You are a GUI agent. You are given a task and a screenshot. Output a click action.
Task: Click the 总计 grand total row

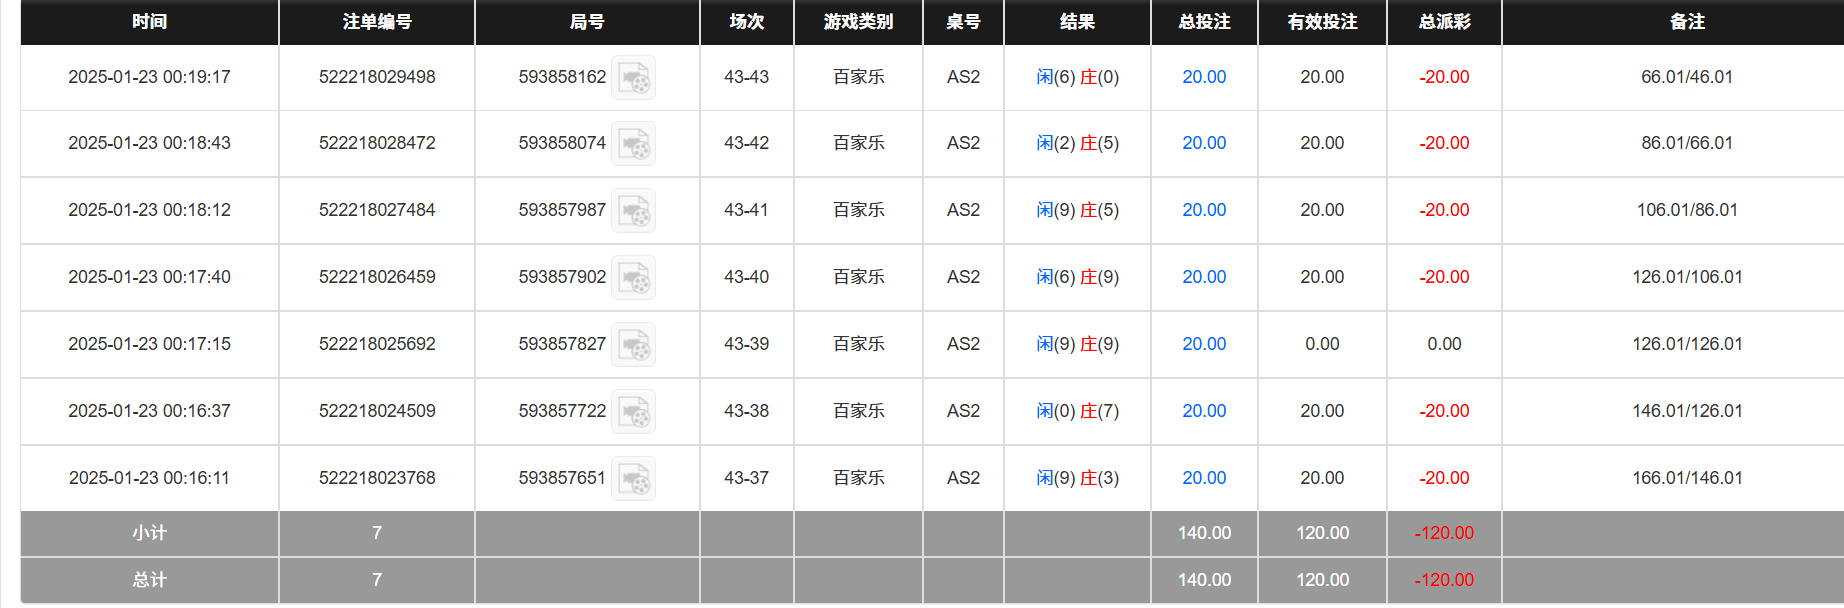click(147, 580)
